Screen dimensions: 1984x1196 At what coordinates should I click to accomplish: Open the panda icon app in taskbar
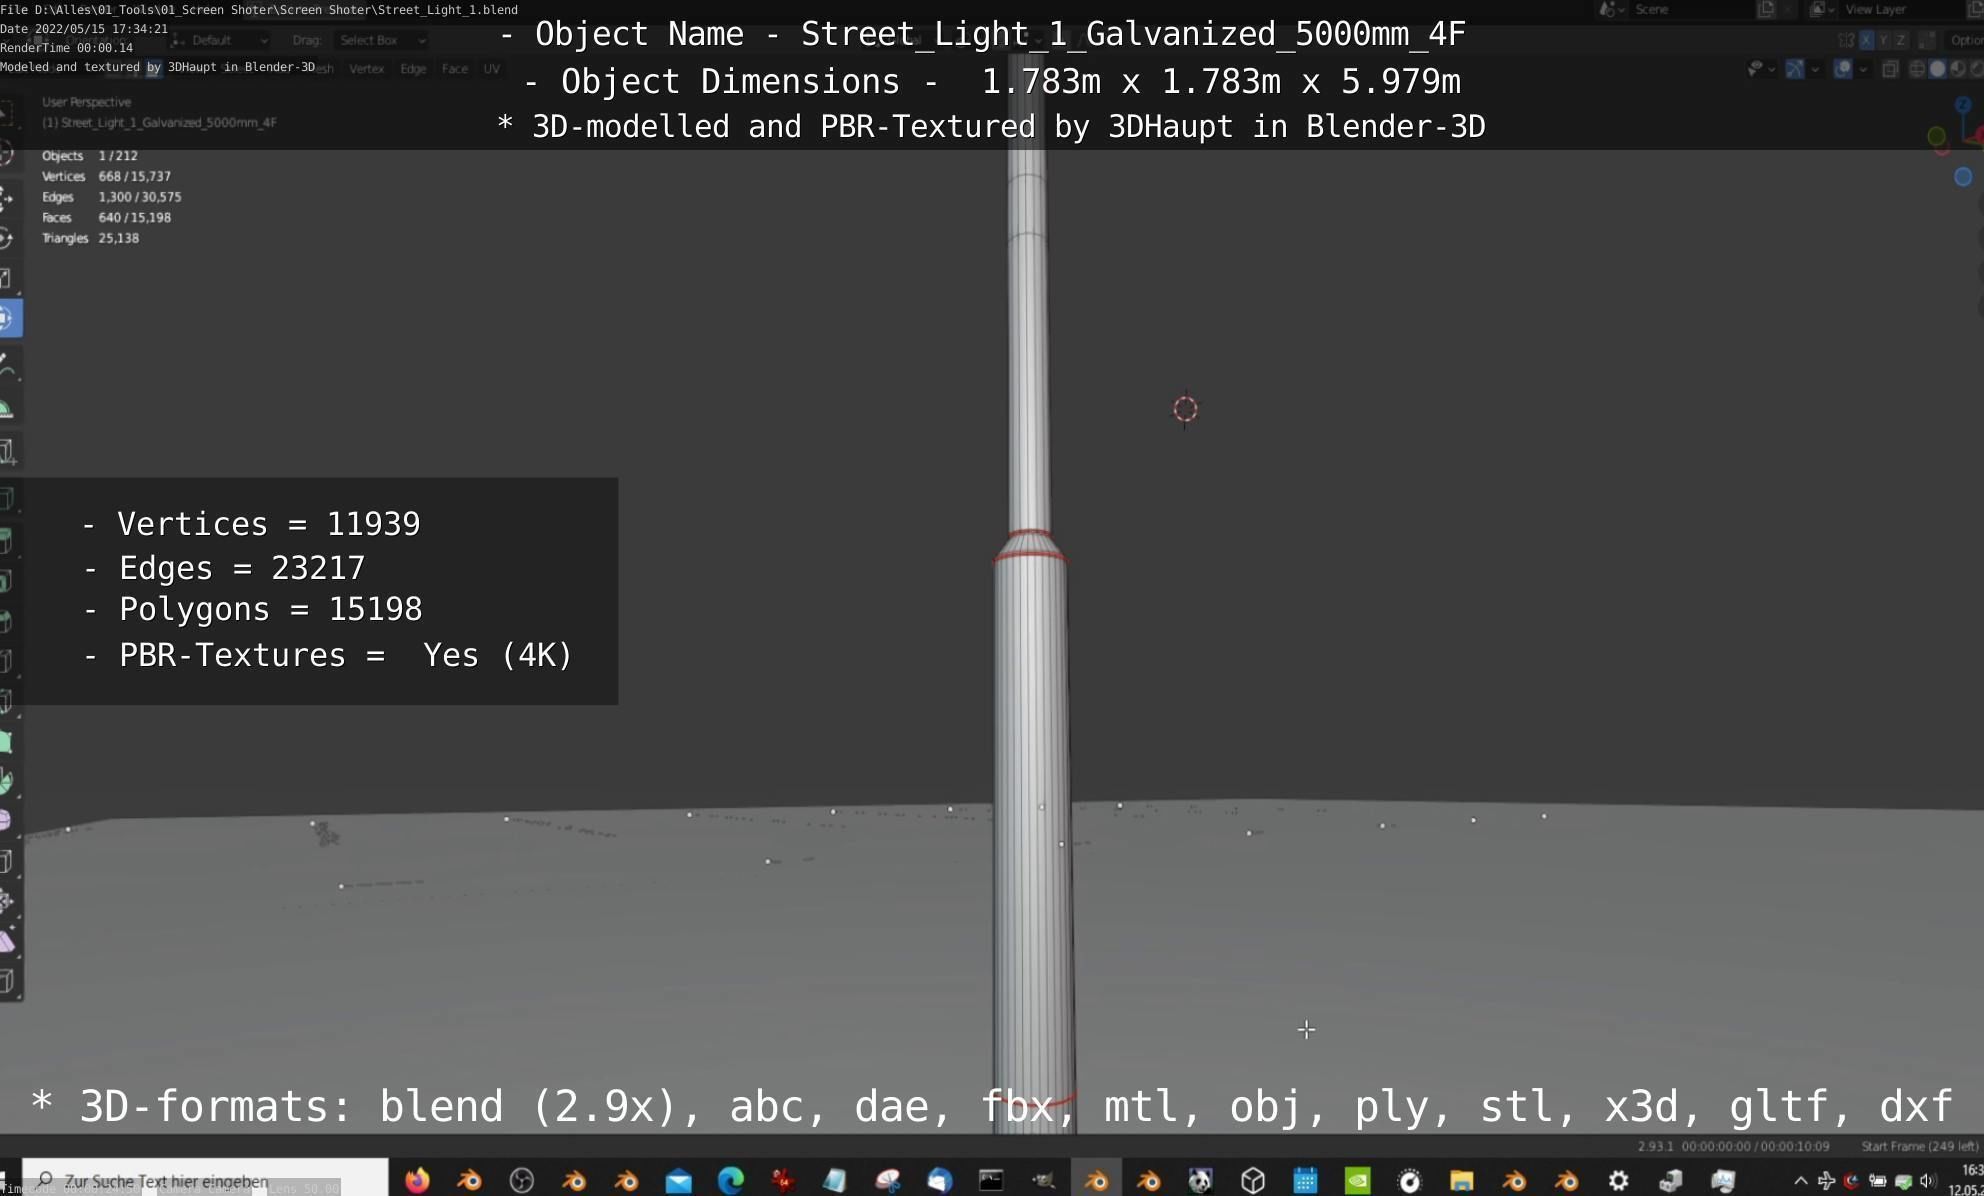1200,1180
